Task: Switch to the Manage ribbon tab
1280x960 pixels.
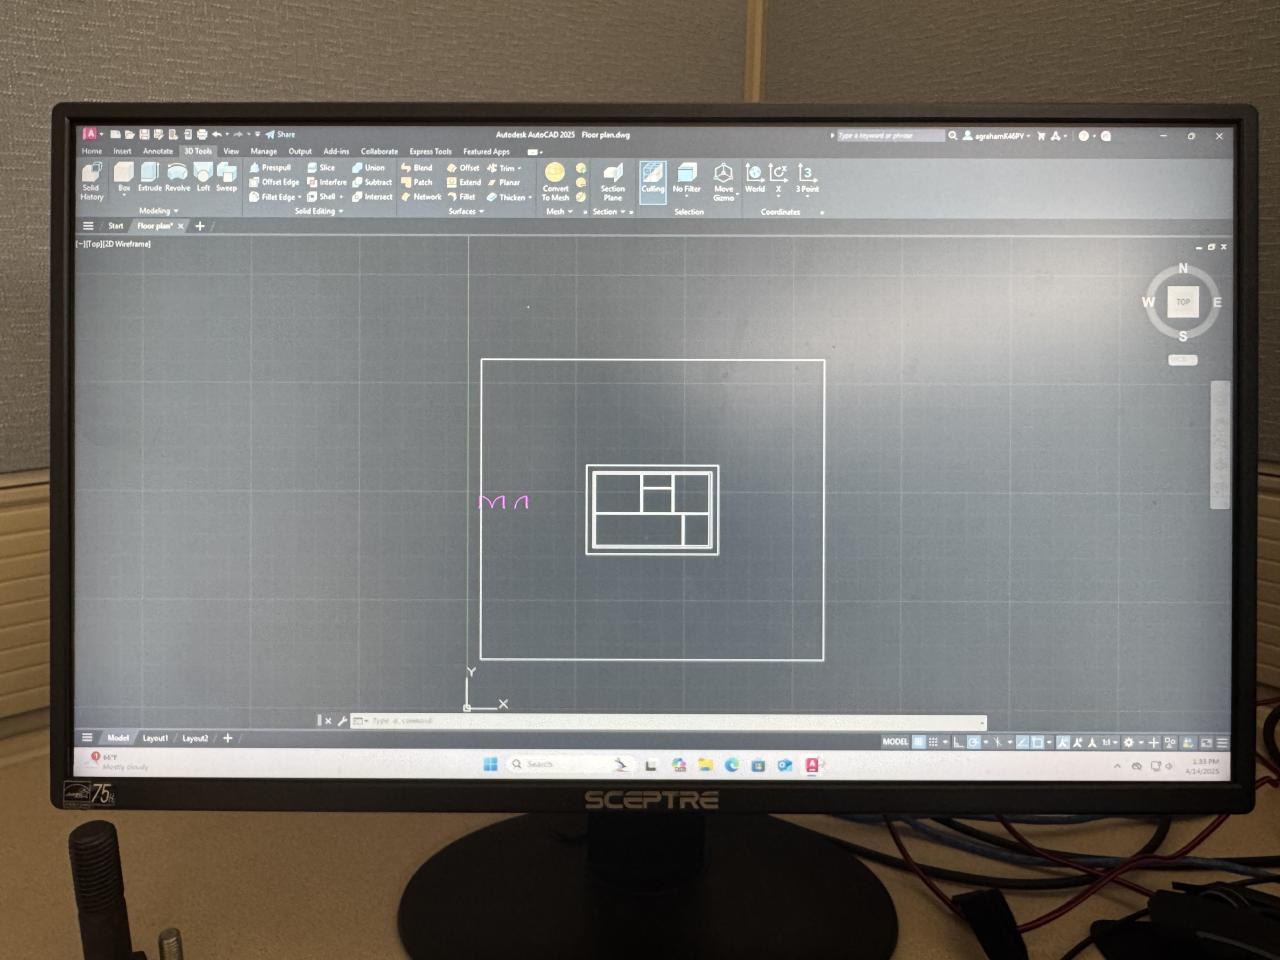Action: coord(264,151)
